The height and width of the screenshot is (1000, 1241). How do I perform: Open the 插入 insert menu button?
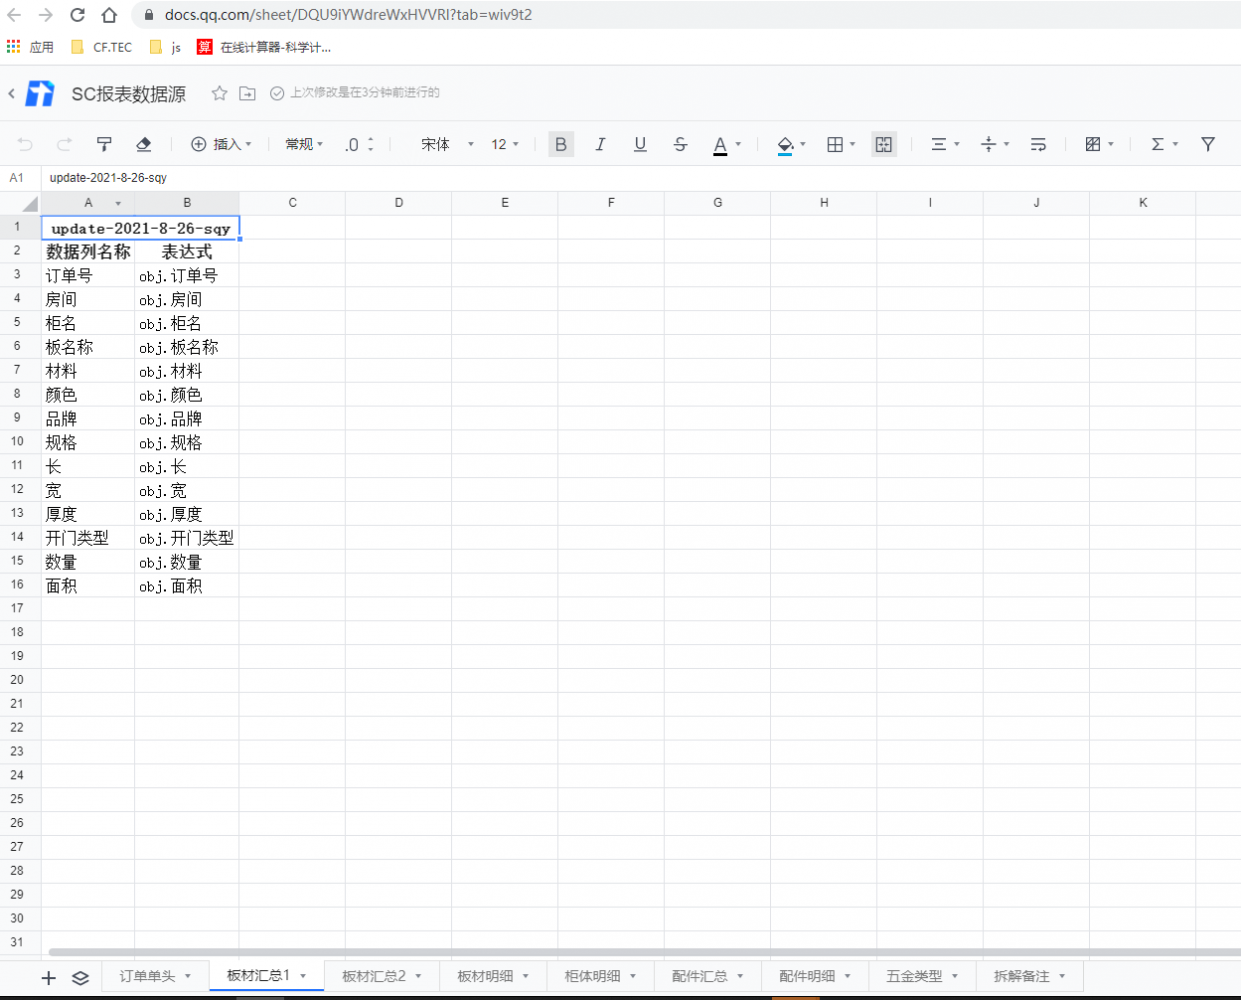[221, 144]
